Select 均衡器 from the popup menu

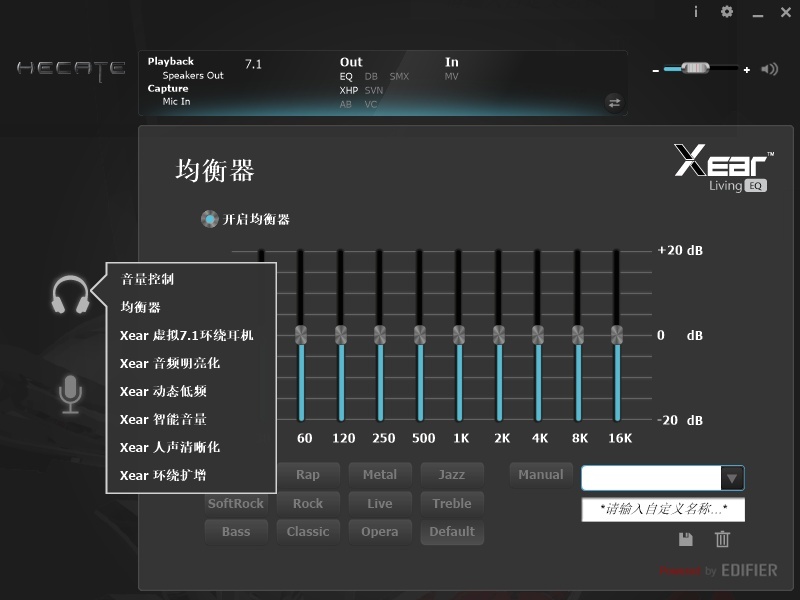[x=140, y=307]
